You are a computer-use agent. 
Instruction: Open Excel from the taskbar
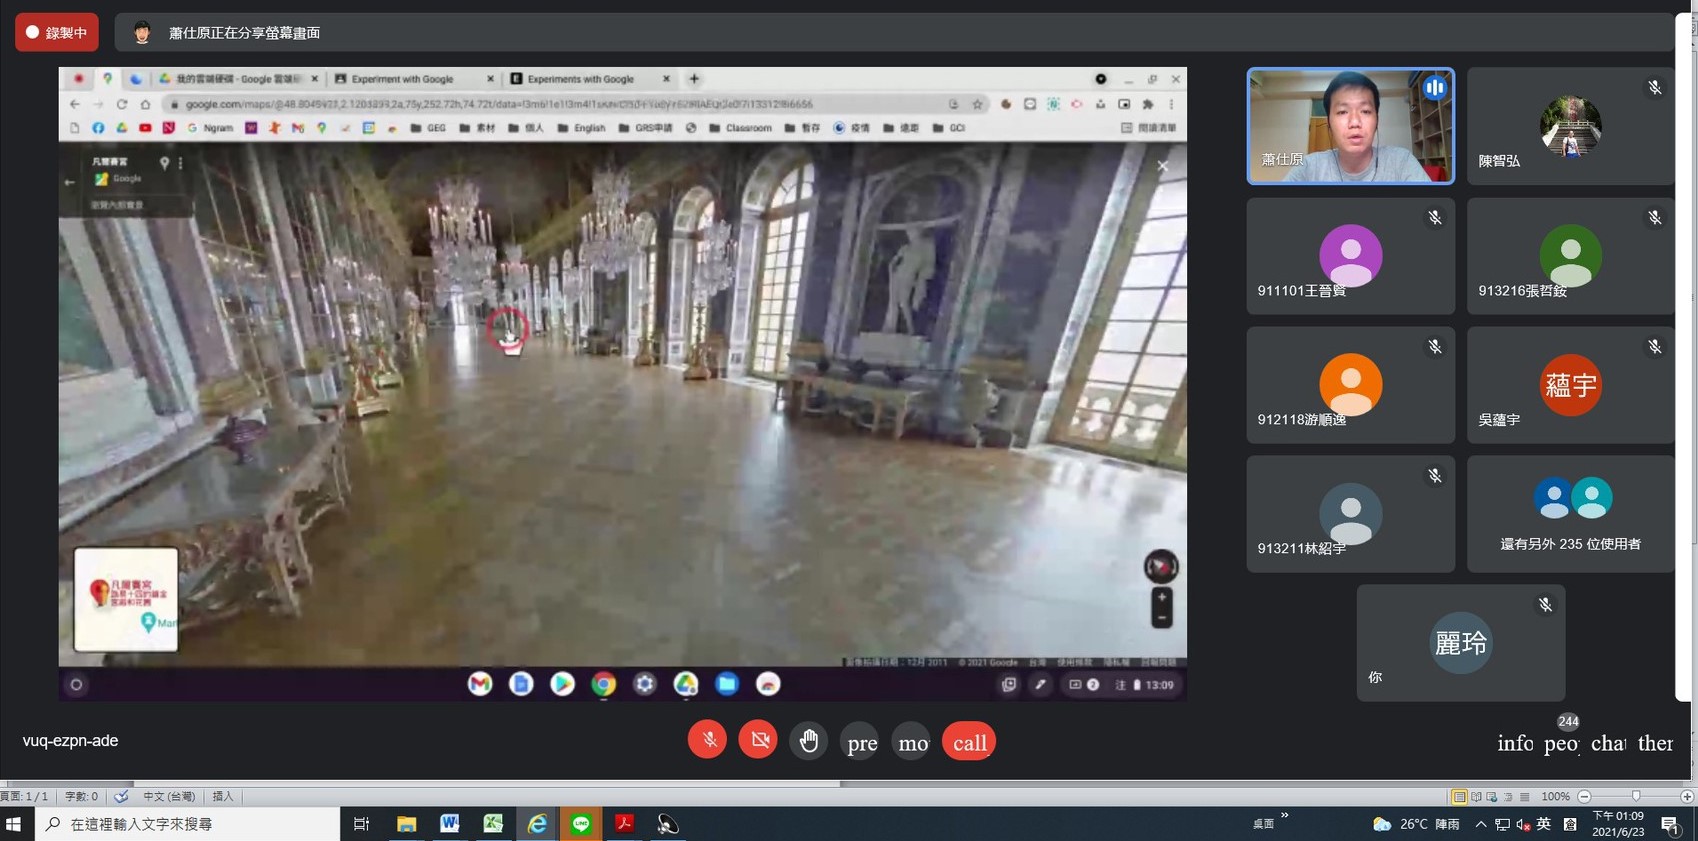coord(493,824)
